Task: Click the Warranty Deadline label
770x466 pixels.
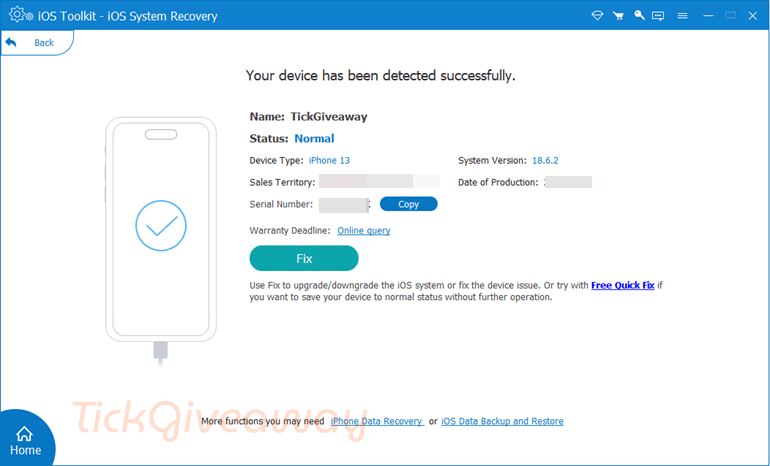Action: 290,230
